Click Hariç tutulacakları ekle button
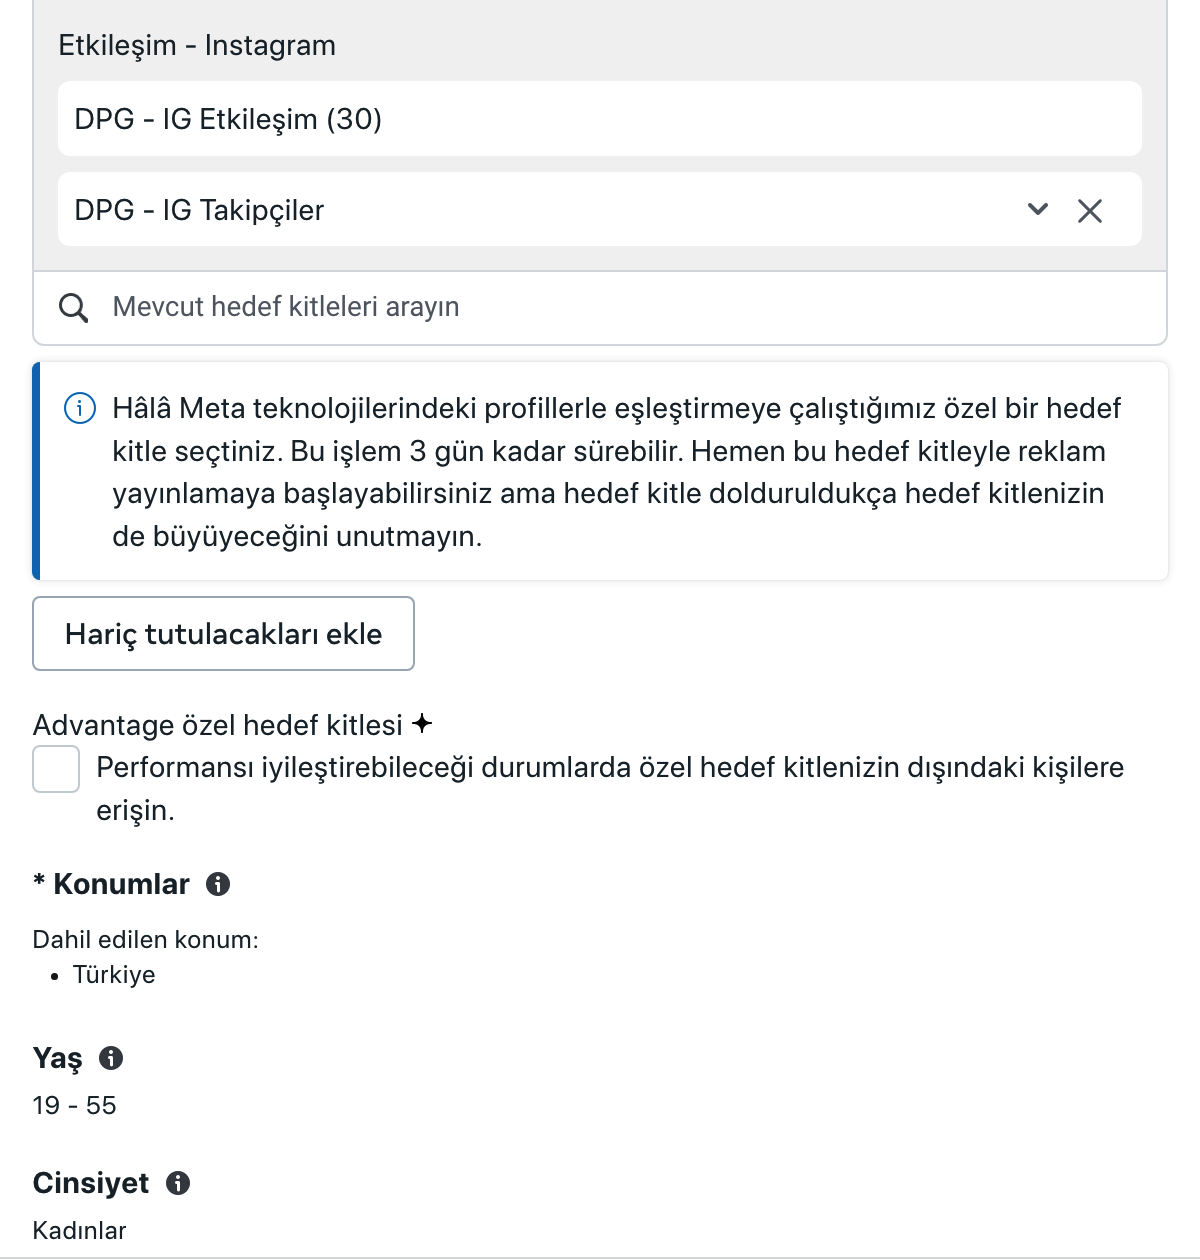Screen dimensions: 1200x1260 [x=224, y=634]
